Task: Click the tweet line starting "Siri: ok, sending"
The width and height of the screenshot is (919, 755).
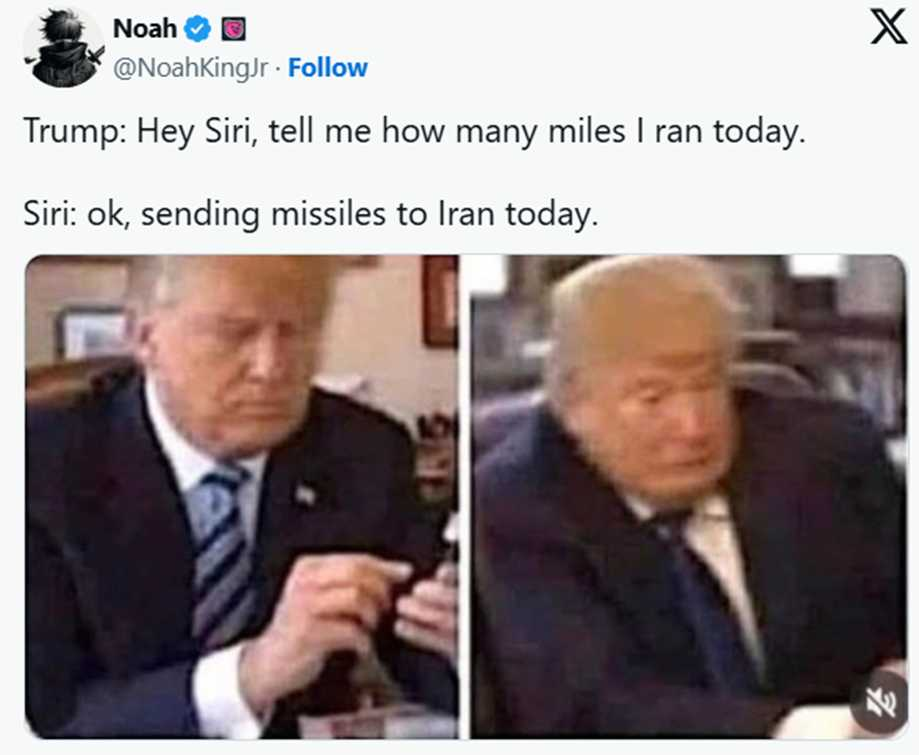Action: 311,215
